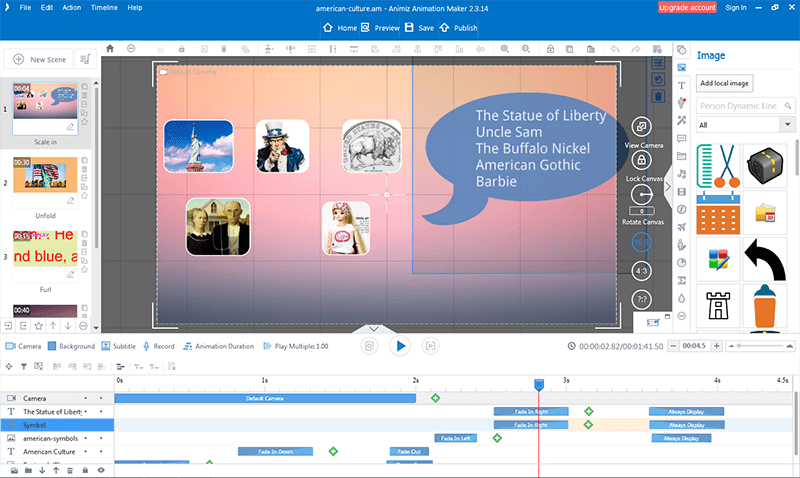This screenshot has width=800, height=478.
Task: Click the Rotate Canvas dial
Action: tap(641, 195)
